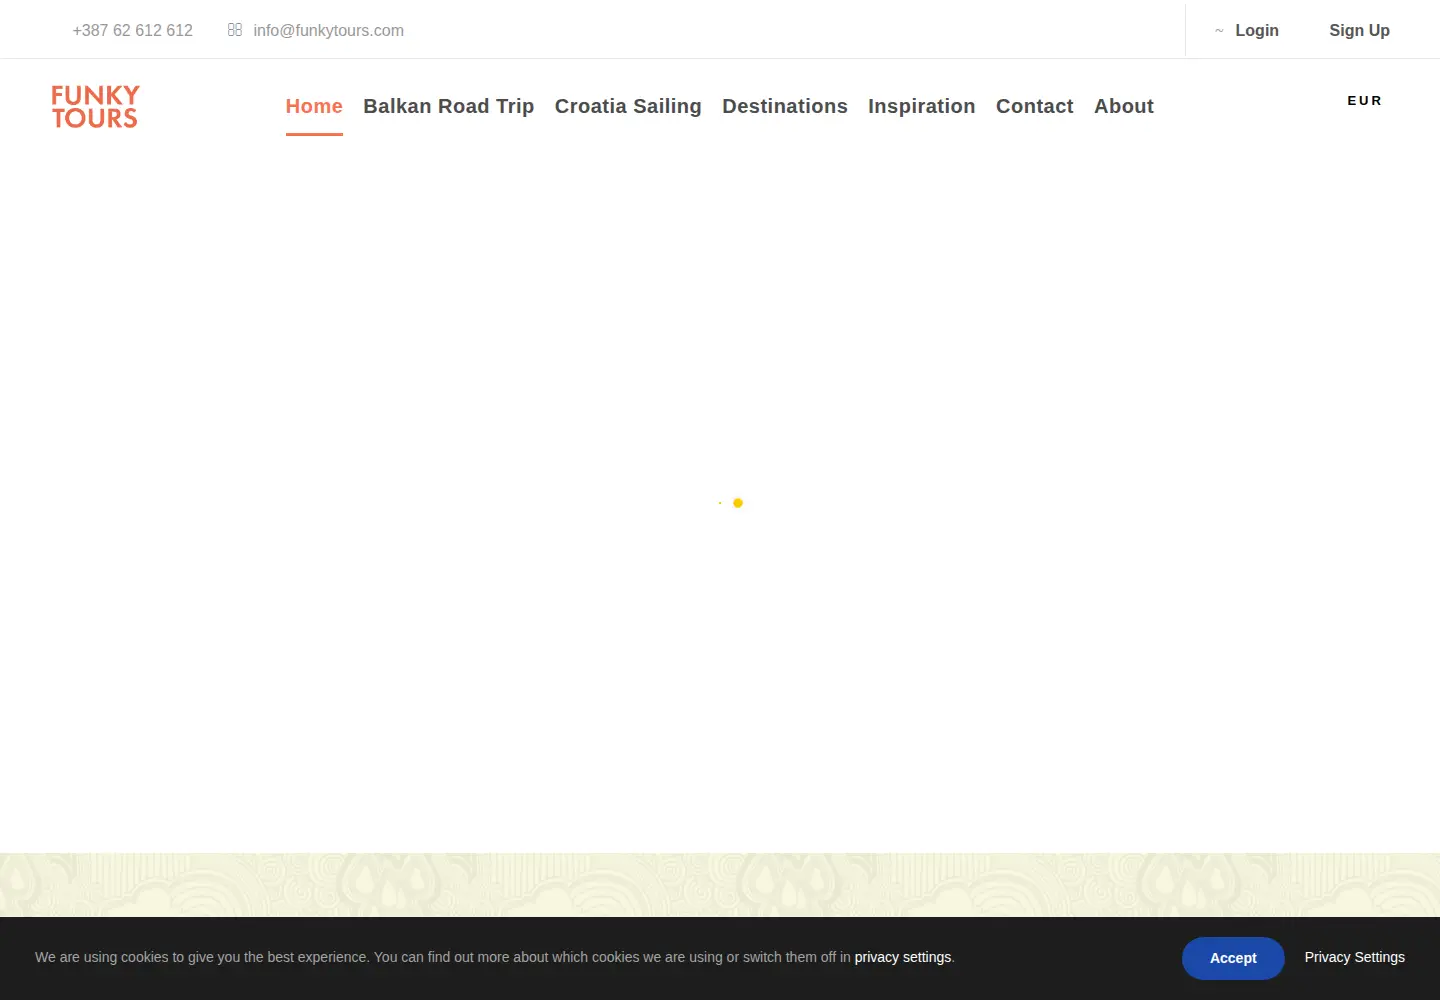This screenshot has height=1000, width=1440.
Task: Click the inline privacy settings link
Action: [903, 957]
